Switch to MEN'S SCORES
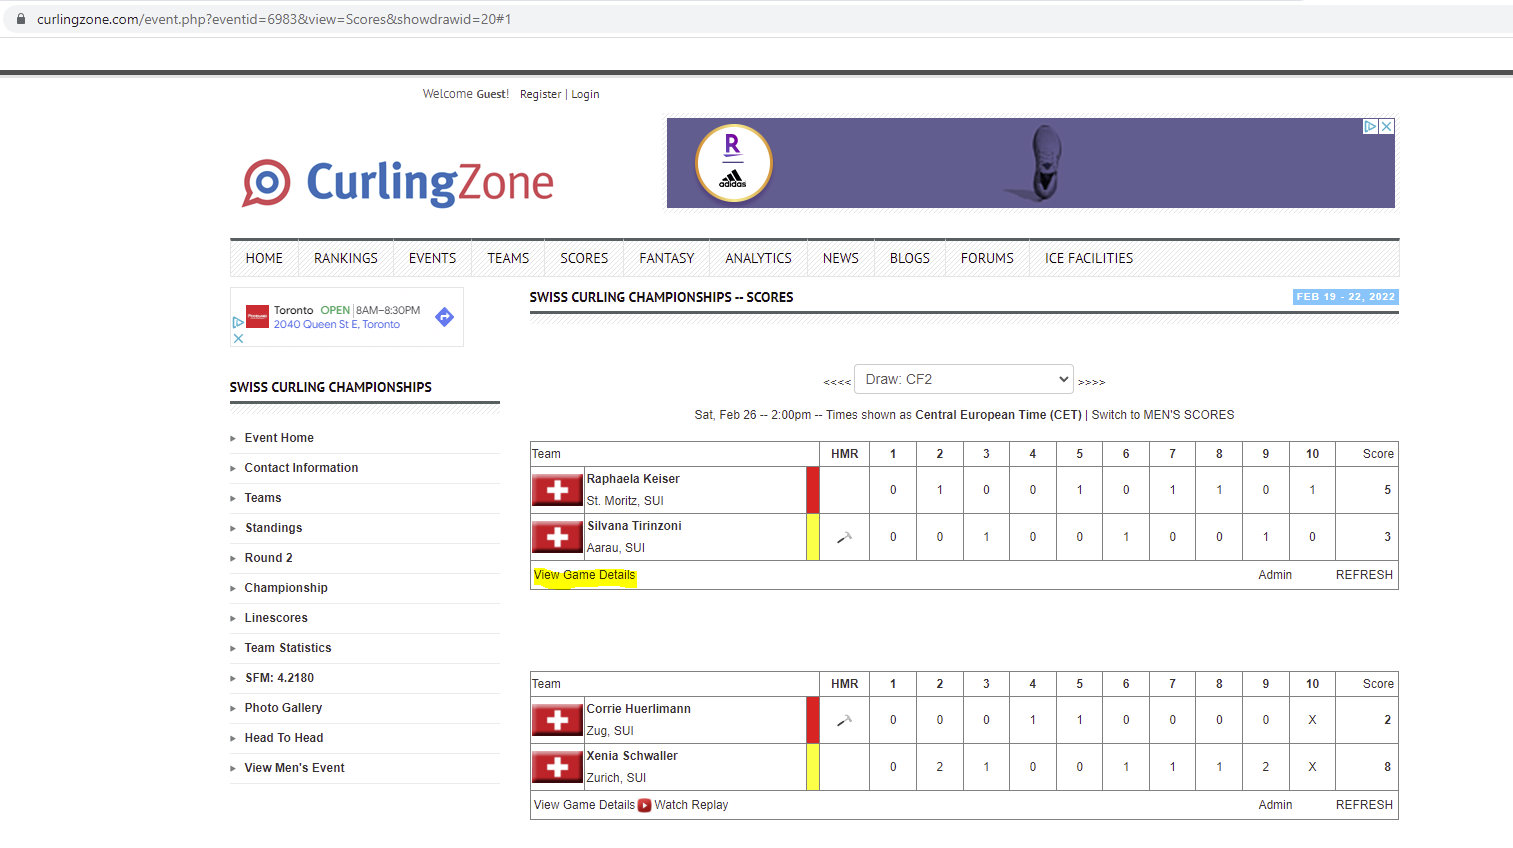This screenshot has width=1513, height=848. coord(1162,415)
